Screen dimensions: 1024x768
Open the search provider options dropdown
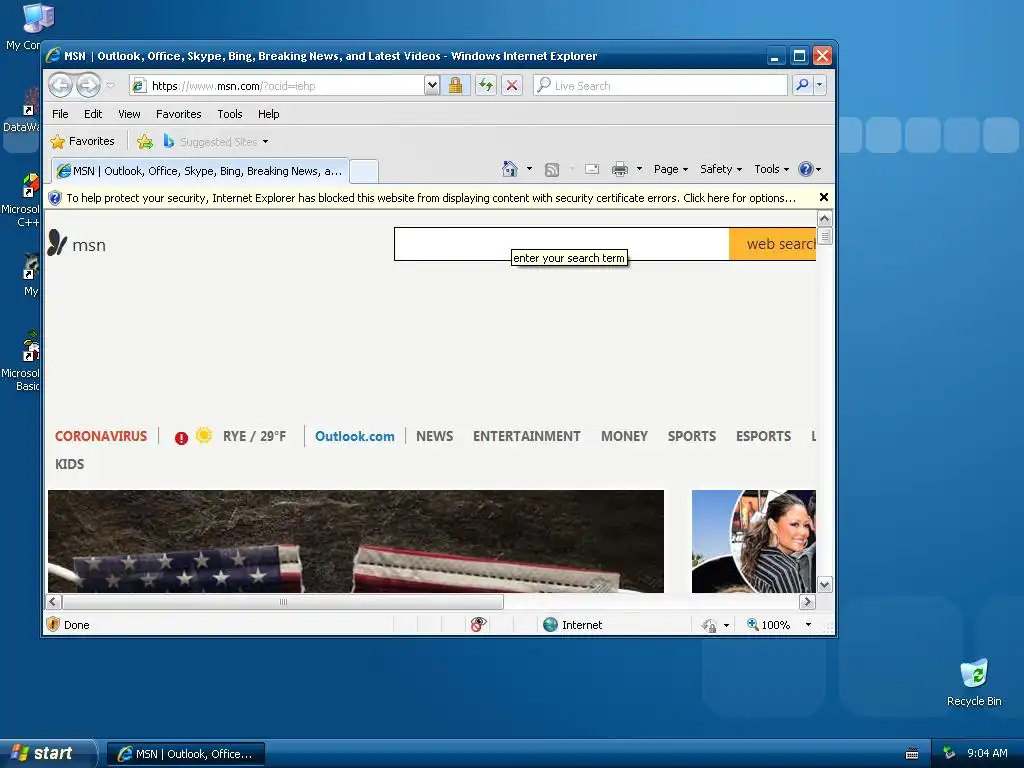coord(820,85)
